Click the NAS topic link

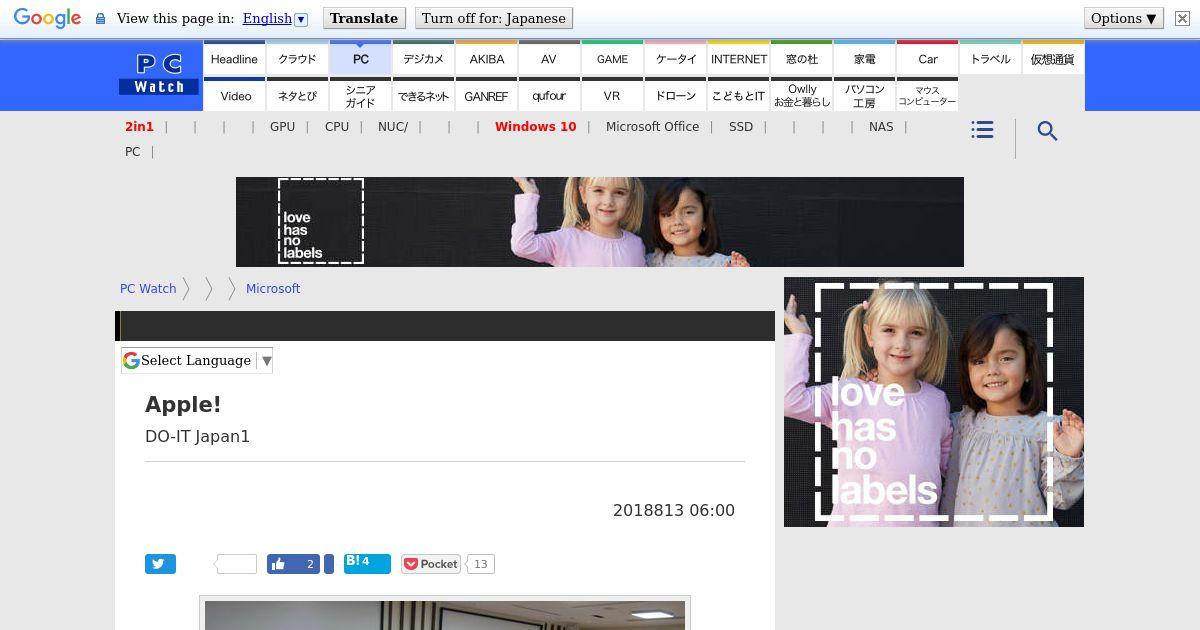click(x=881, y=126)
